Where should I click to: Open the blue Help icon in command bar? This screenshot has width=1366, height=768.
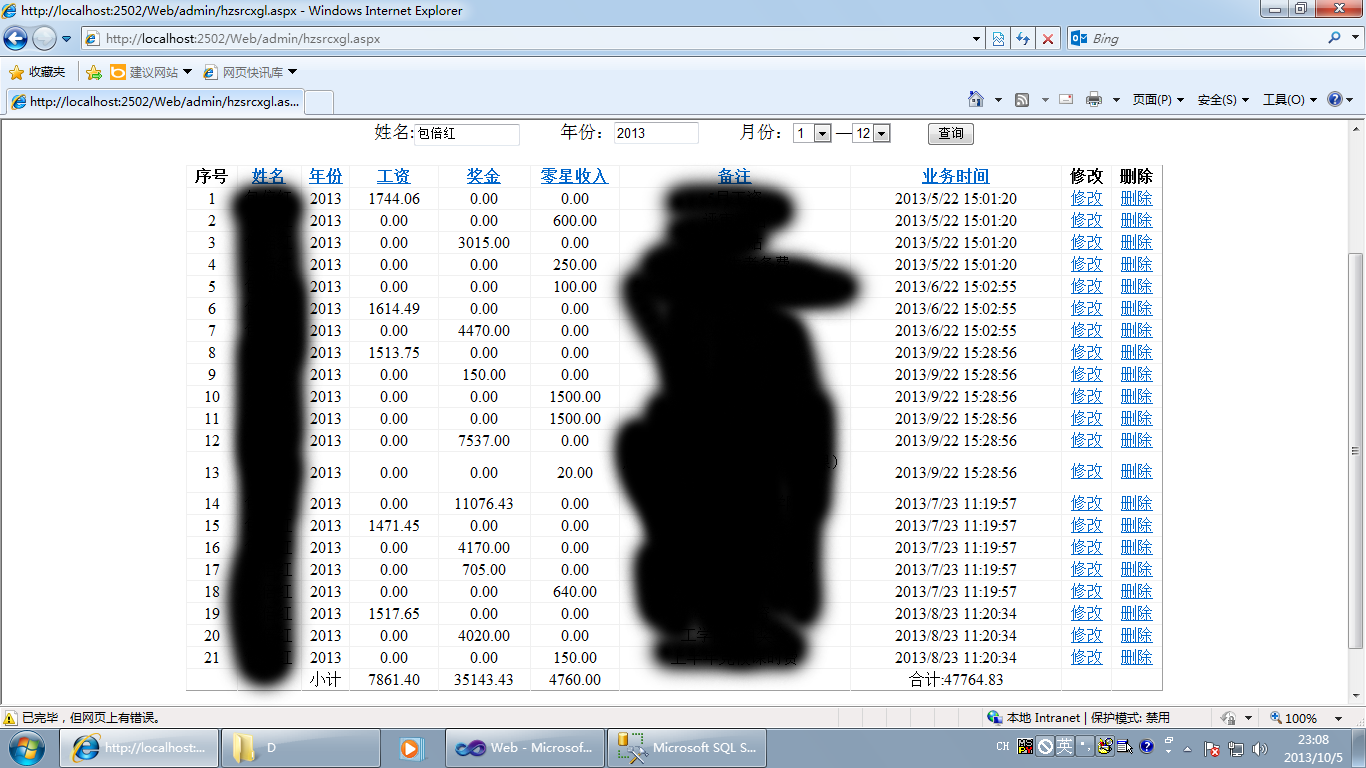pos(1334,100)
